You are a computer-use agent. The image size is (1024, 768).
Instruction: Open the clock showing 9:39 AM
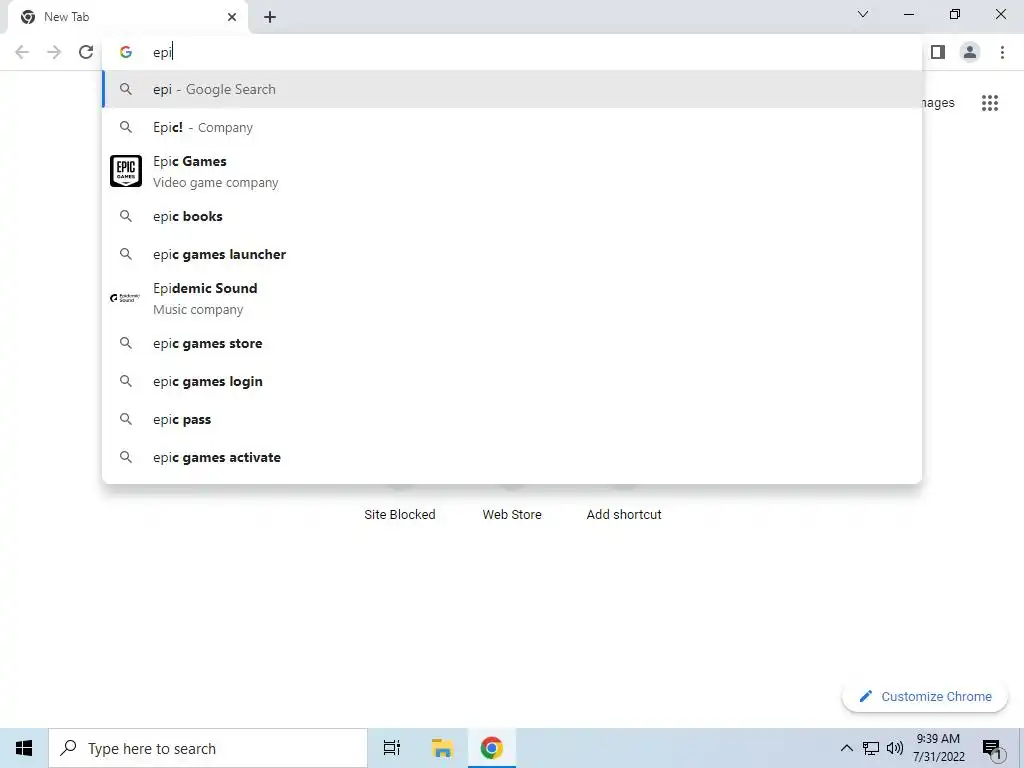click(938, 748)
